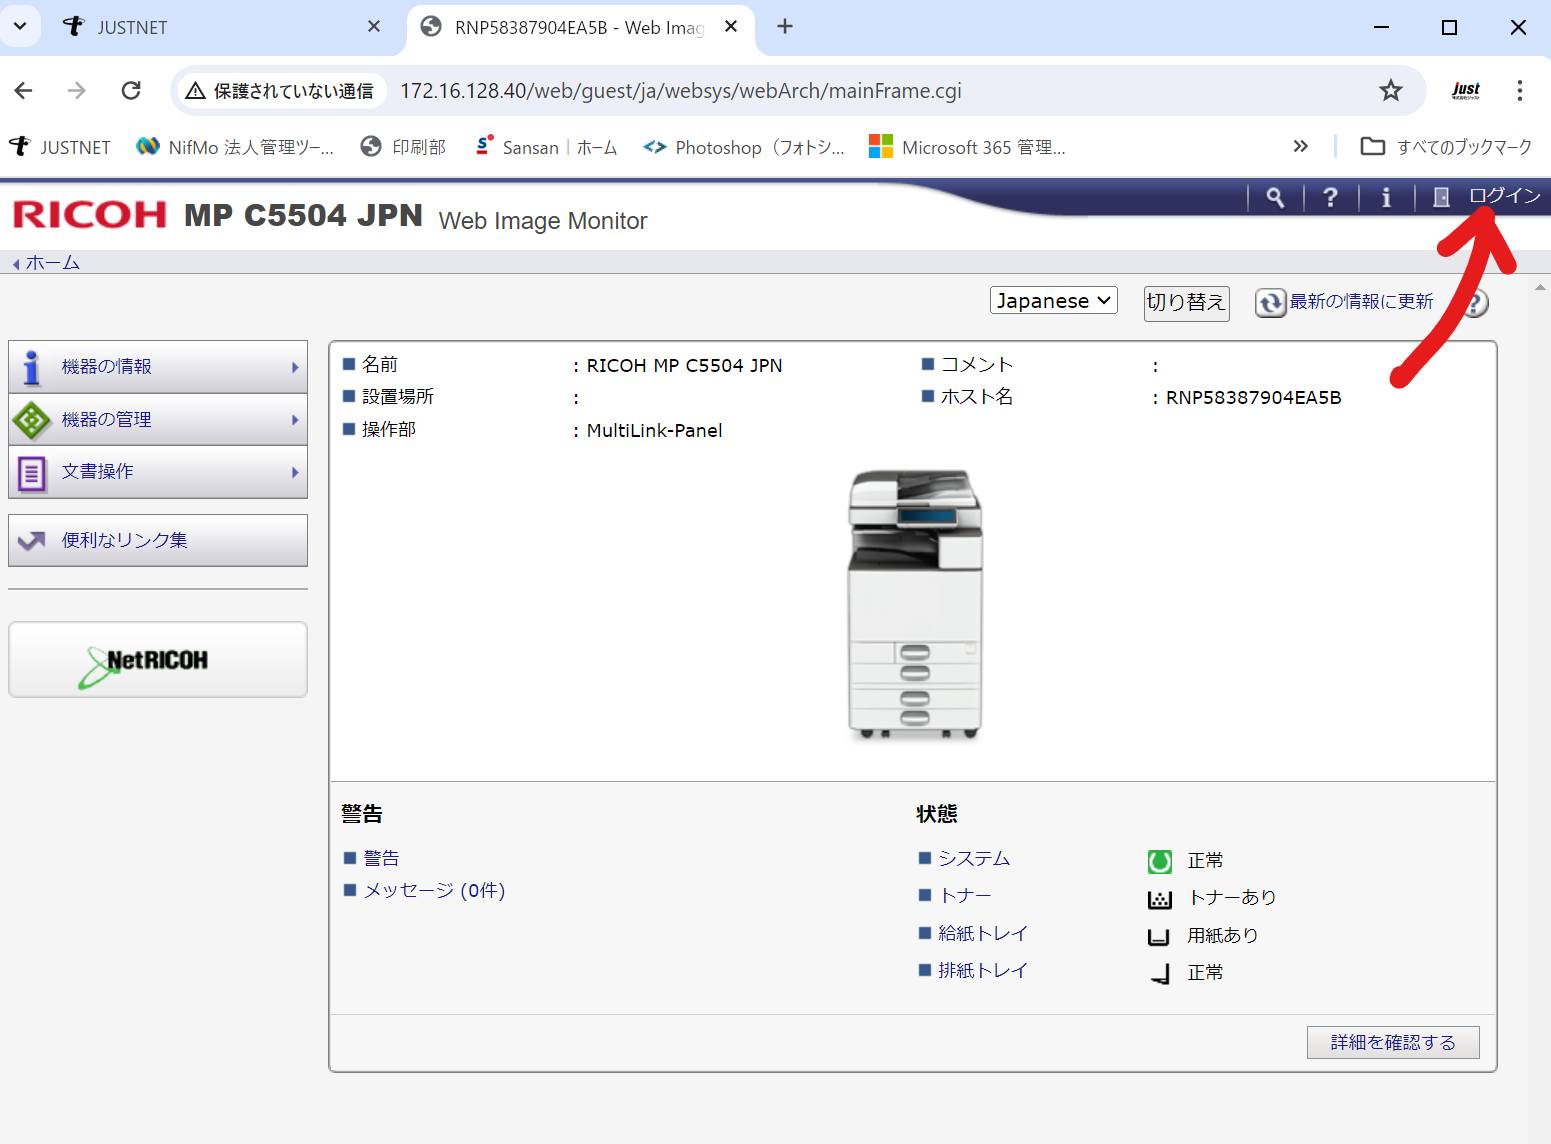Click the login door icon

(x=1441, y=197)
